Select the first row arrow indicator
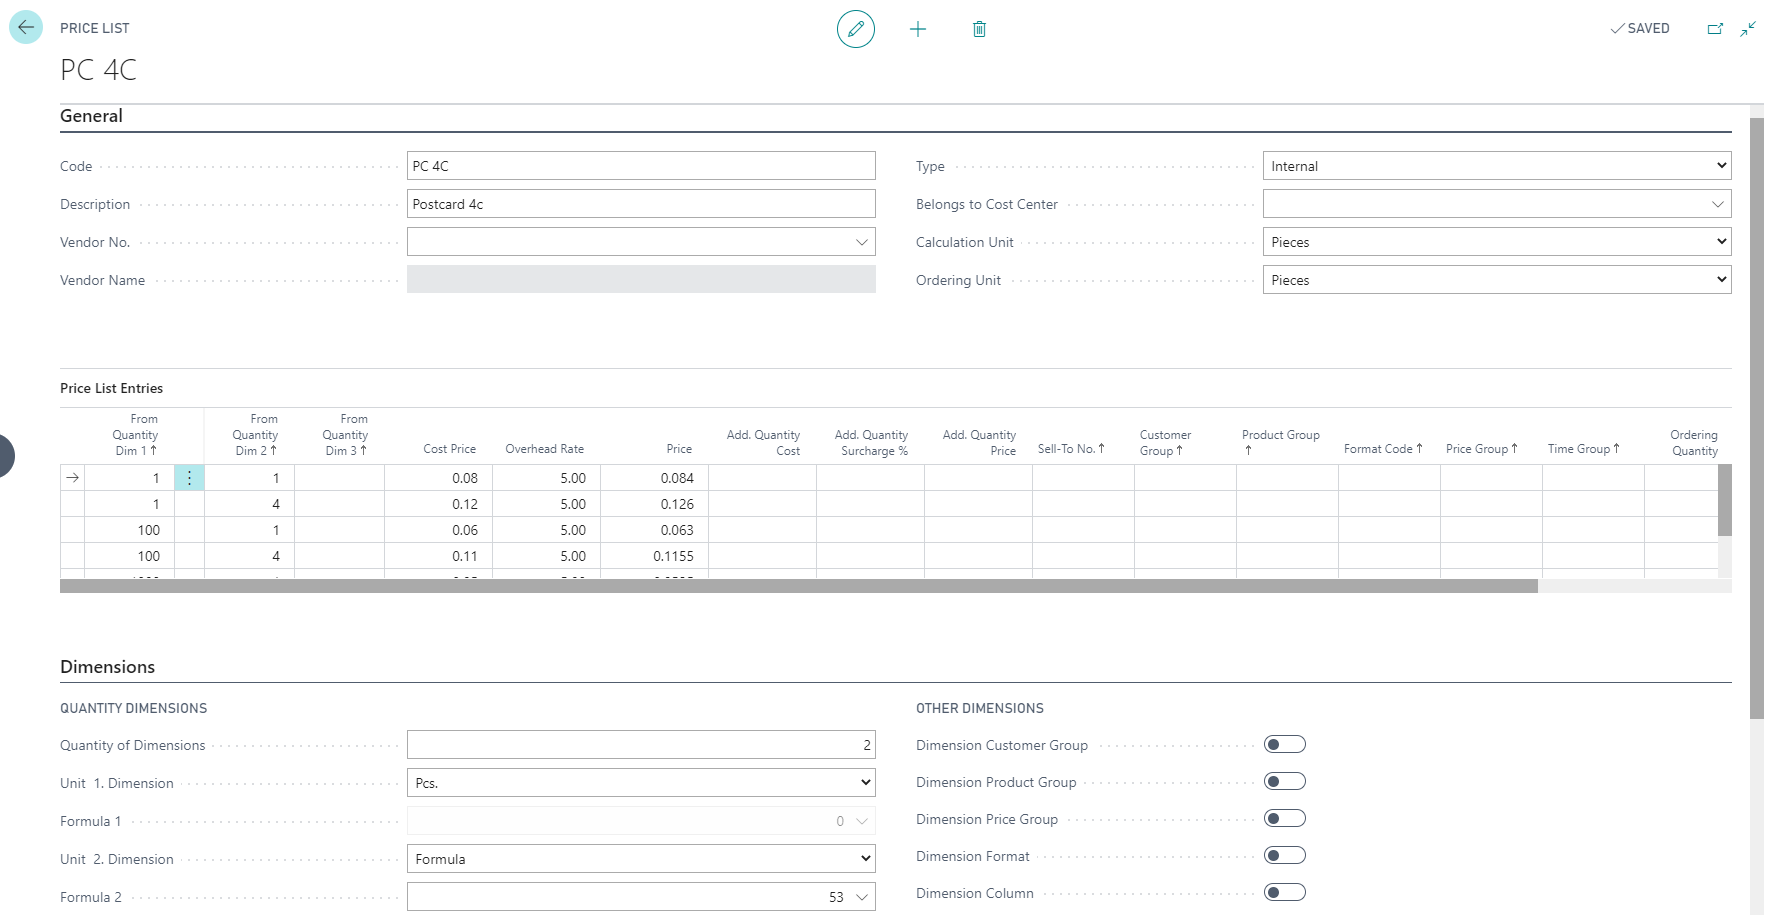This screenshot has height=915, width=1768. point(72,478)
